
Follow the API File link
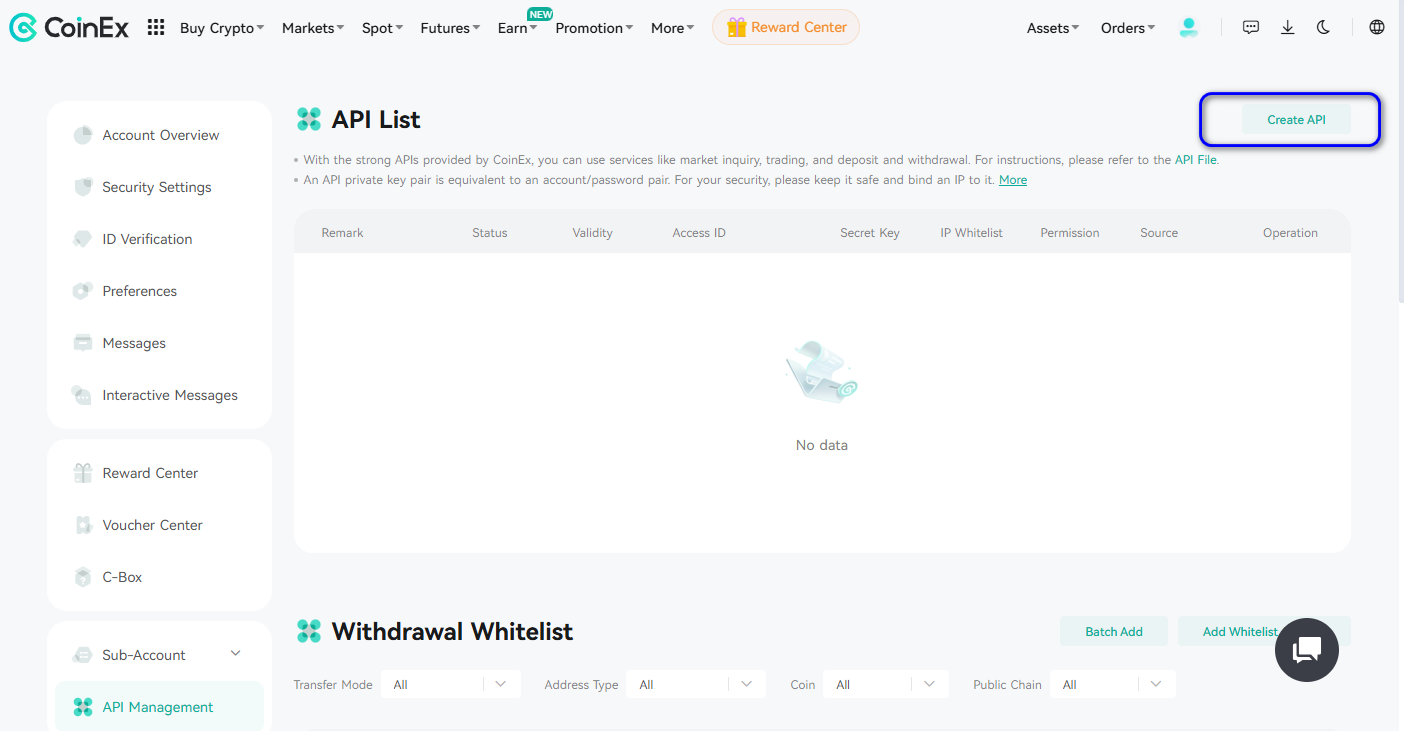1195,160
